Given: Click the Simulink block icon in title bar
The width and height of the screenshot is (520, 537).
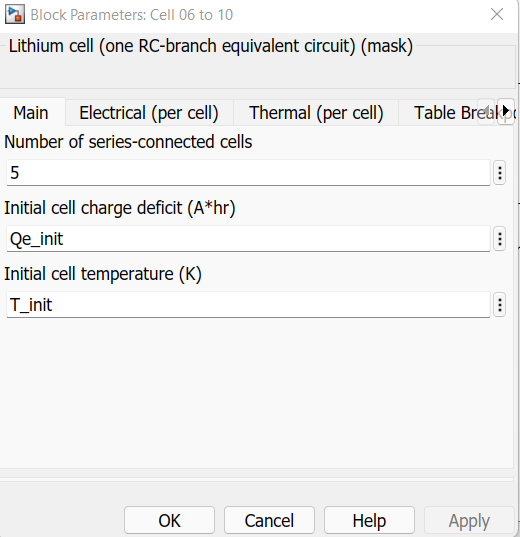Looking at the screenshot, I should coord(15,14).
